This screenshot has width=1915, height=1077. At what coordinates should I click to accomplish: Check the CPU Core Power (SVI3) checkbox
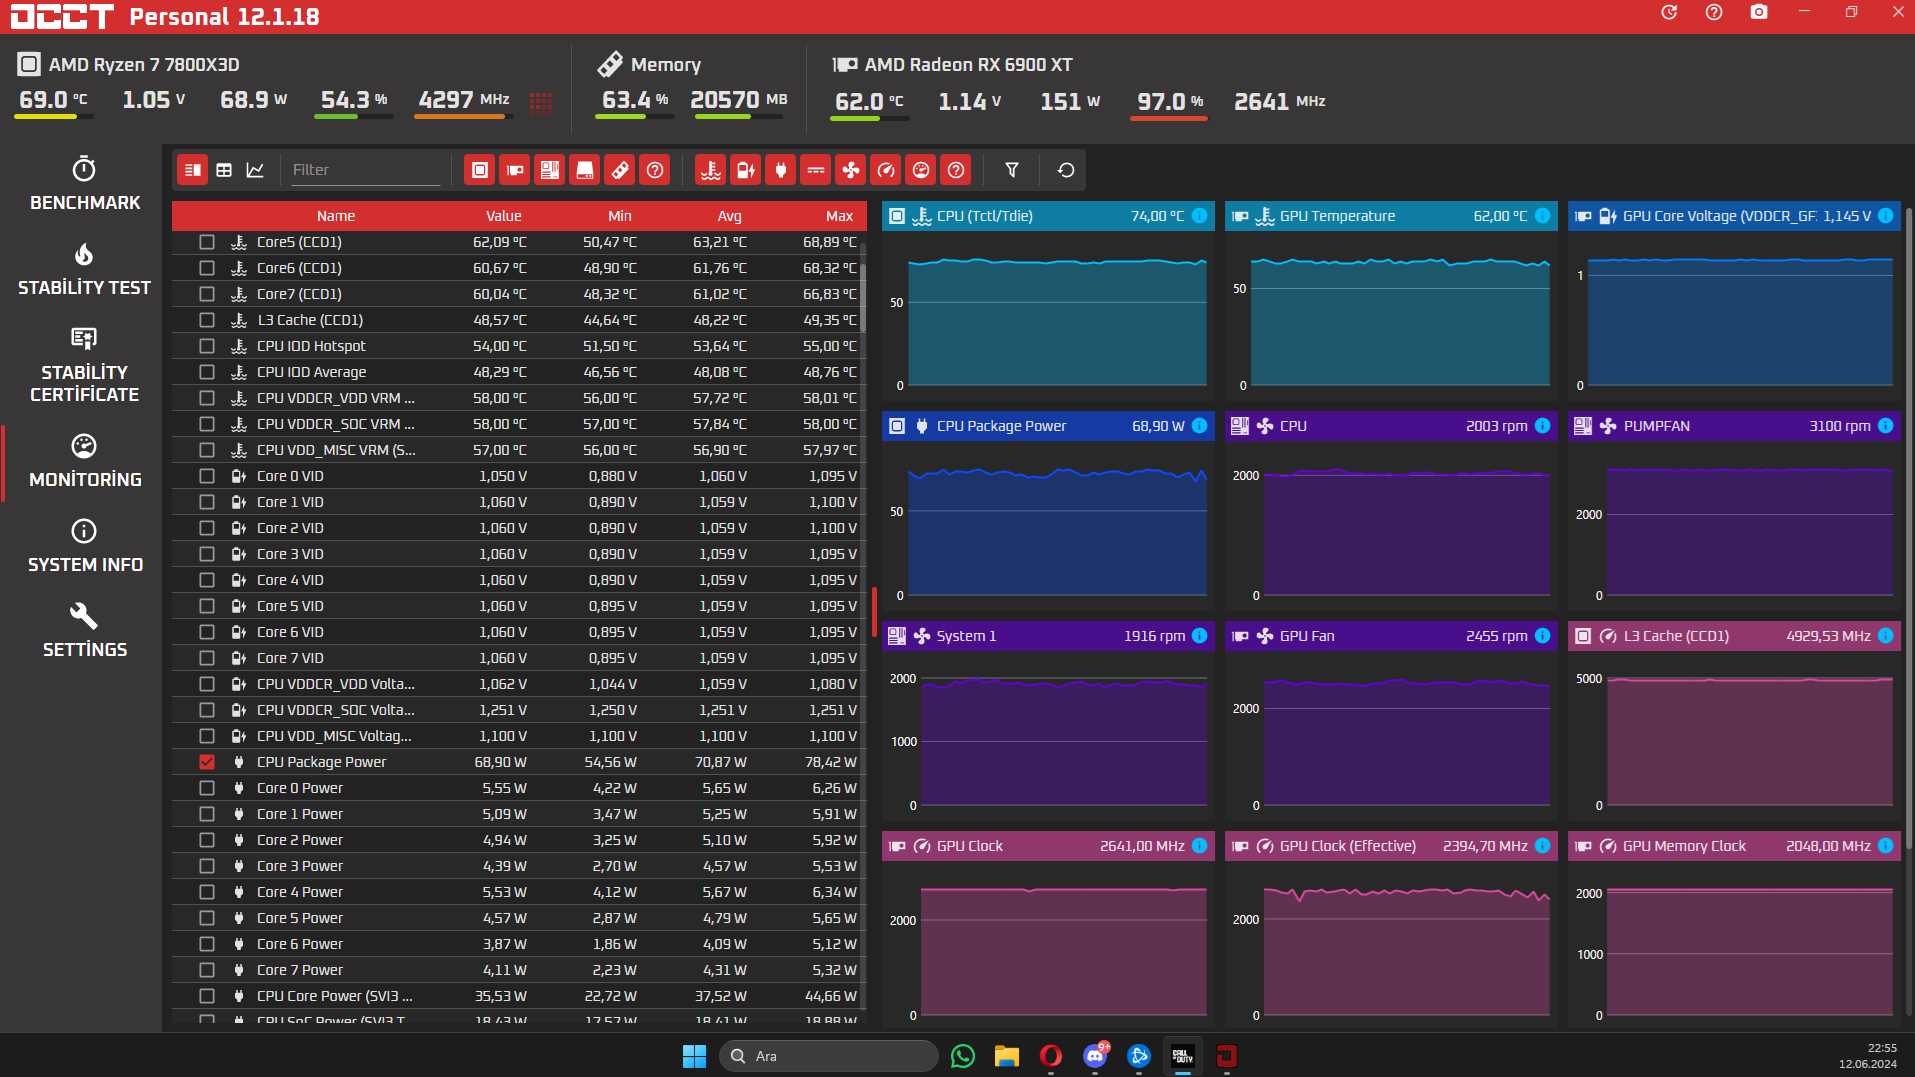pos(207,996)
